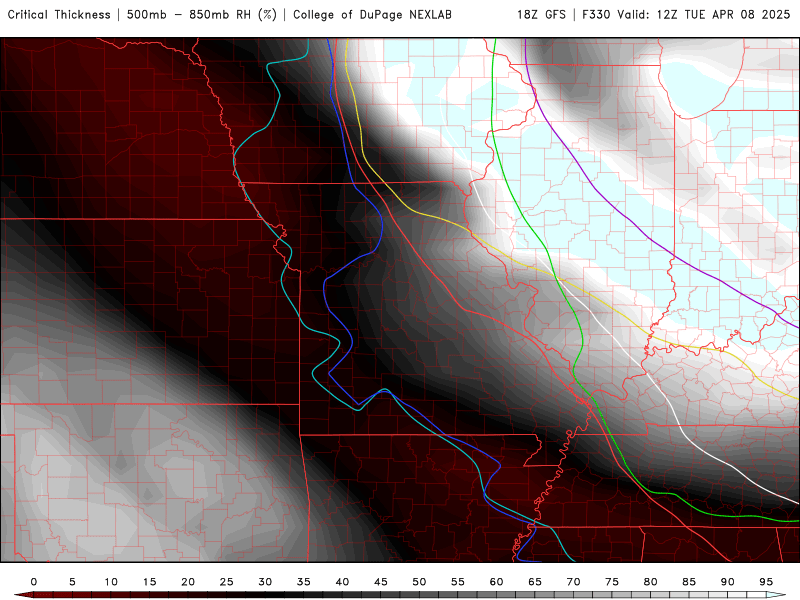Click the "Critical Thickness" title text
Viewport: 800px width, 600px height.
coord(59,14)
